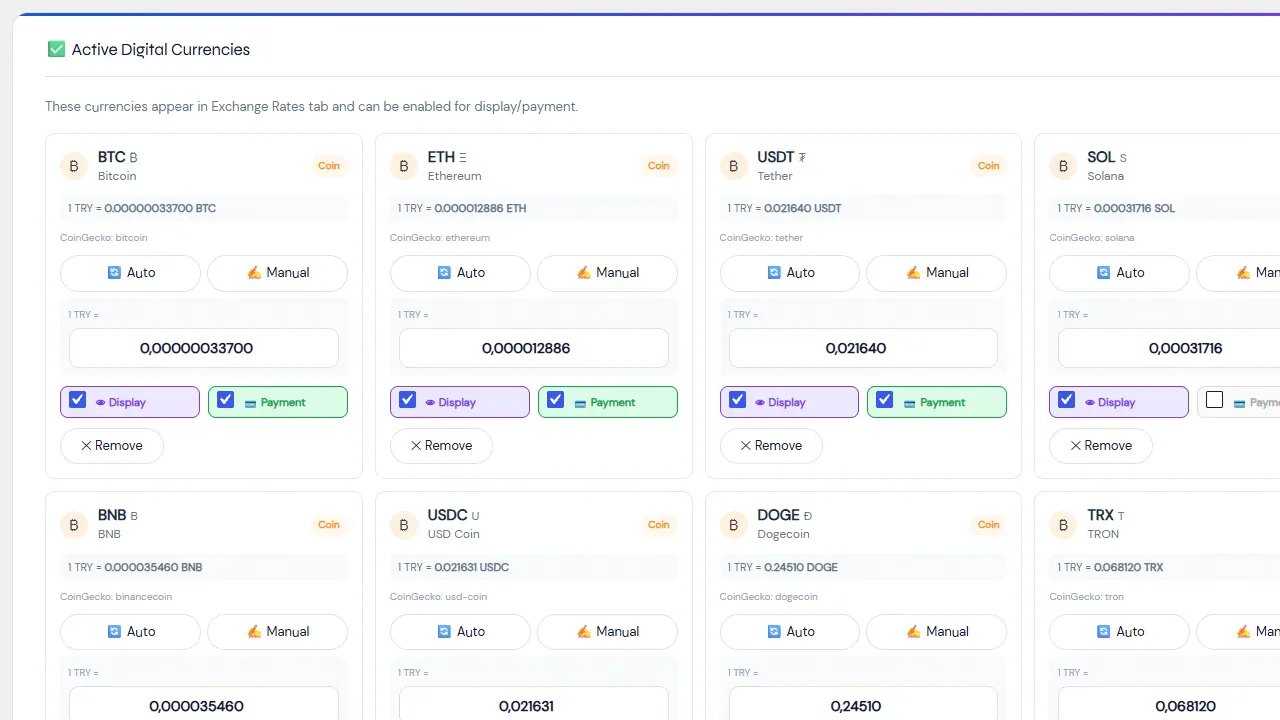Image resolution: width=1280 pixels, height=720 pixels.
Task: Edit the BNB rate input 0,000035460
Action: pyautogui.click(x=204, y=704)
